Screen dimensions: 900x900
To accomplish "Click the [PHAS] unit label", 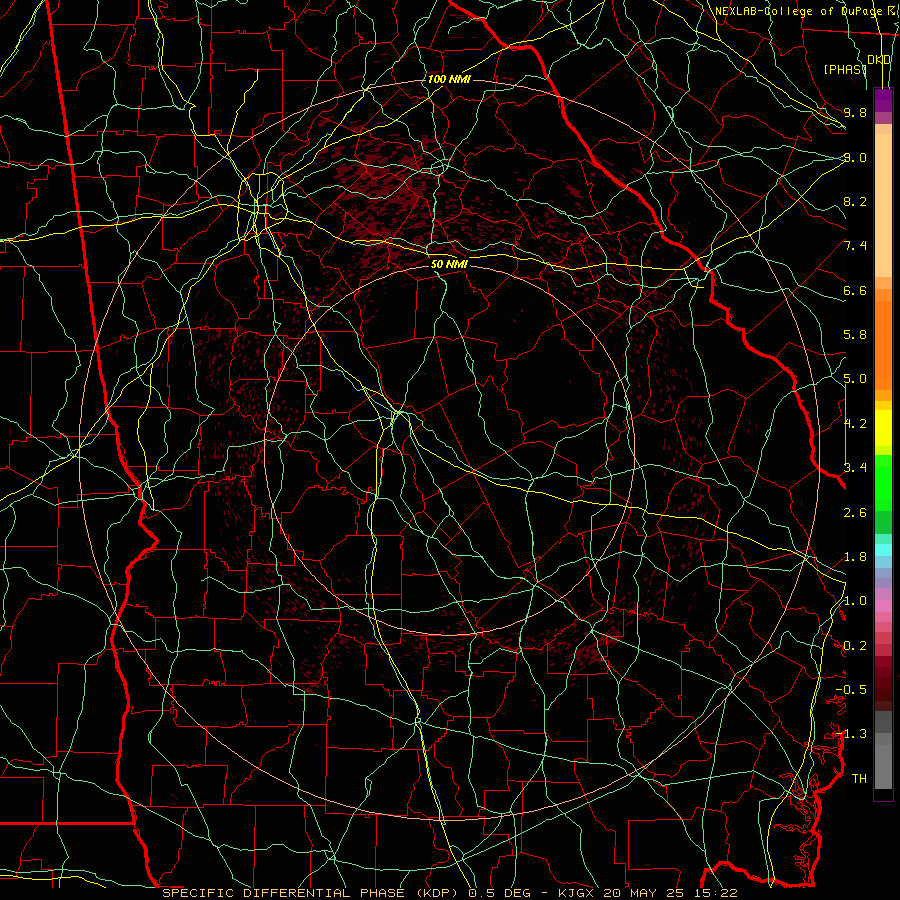I will (845, 69).
